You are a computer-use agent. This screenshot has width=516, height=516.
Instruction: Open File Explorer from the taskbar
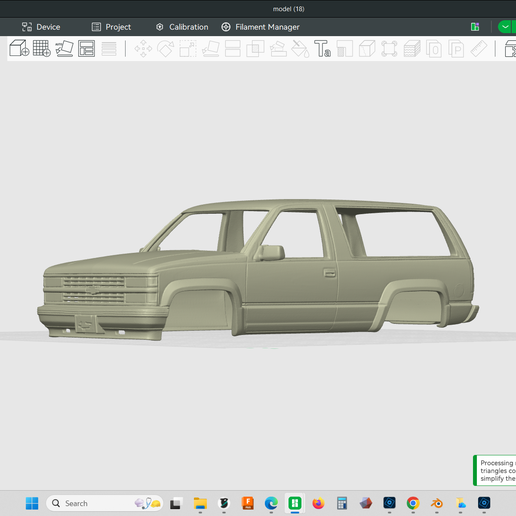(x=200, y=503)
